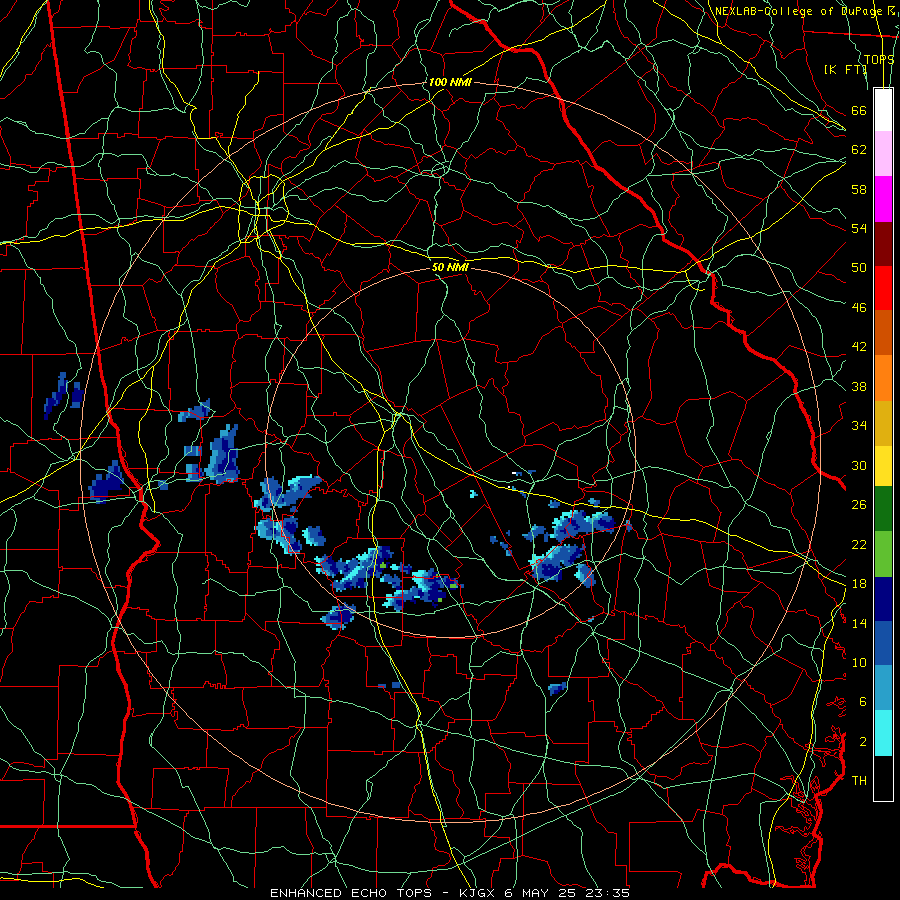
Task: Click the '42' legend label
Action: coord(859,347)
